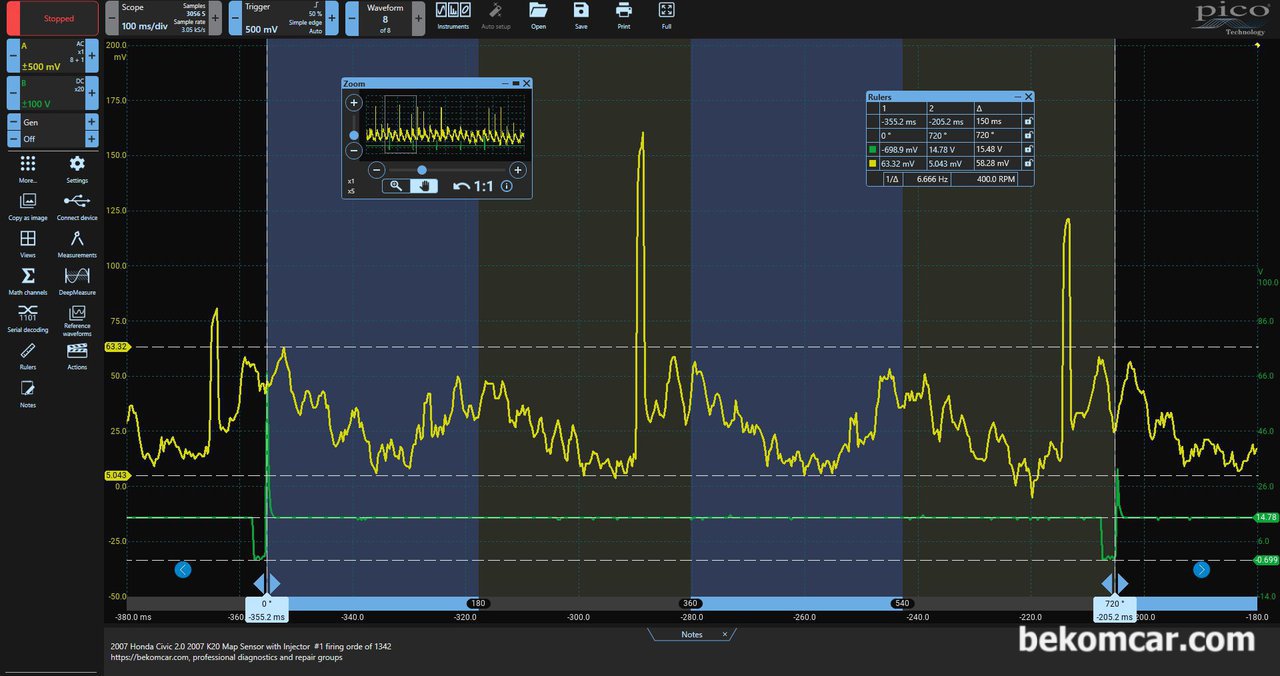Open Reference waveforms tool
Viewport: 1280px width, 676px height.
(77, 320)
